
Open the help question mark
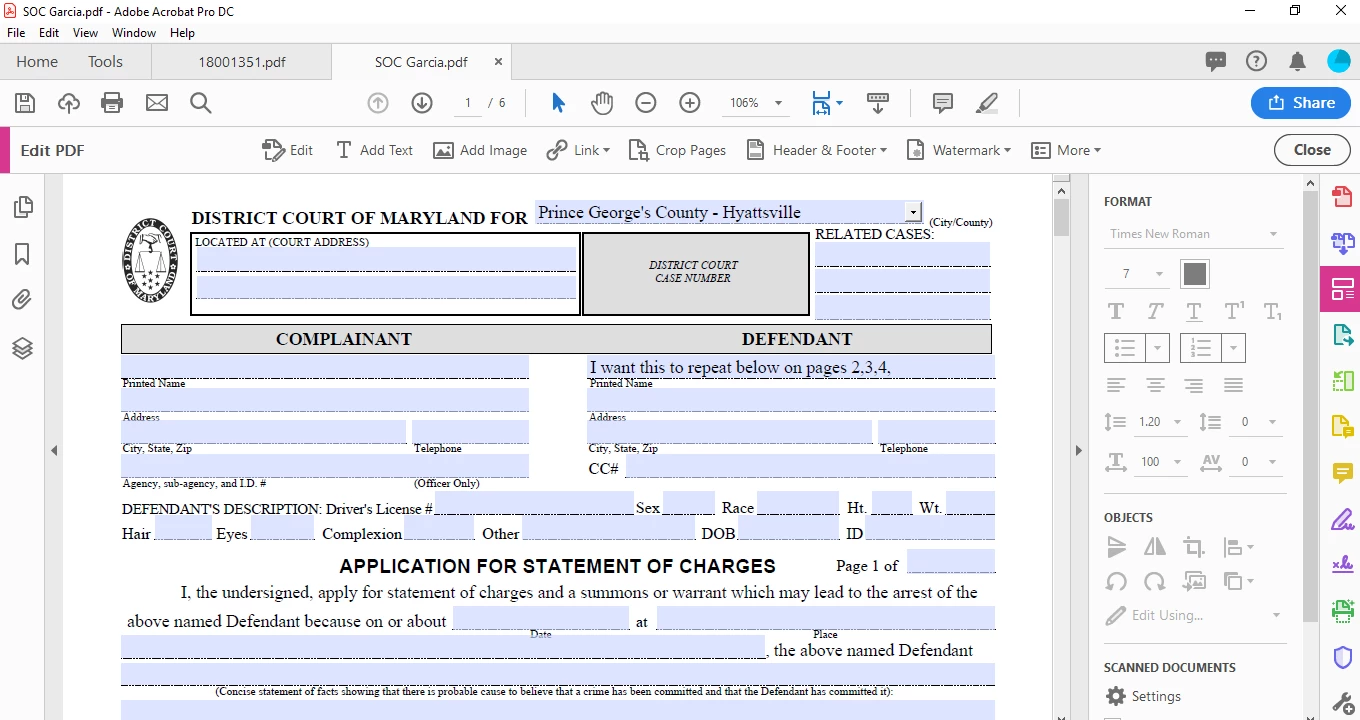[1256, 62]
